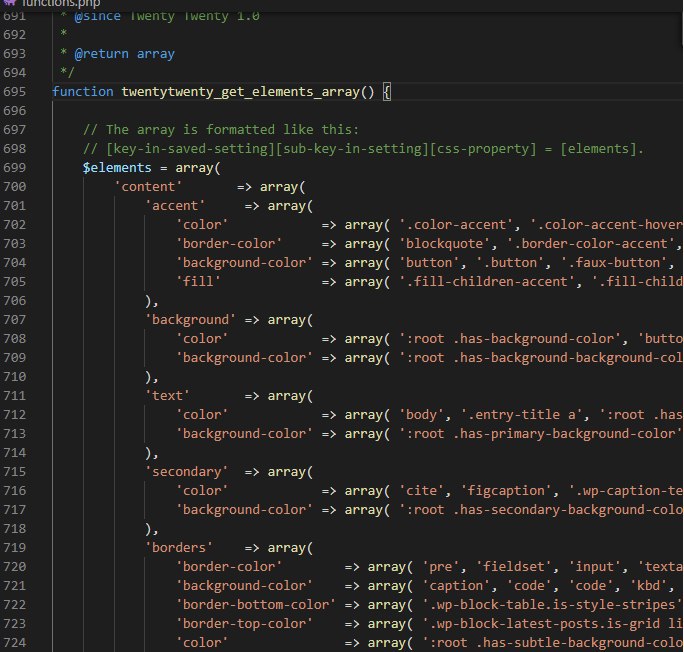The width and height of the screenshot is (684, 652).
Task: Click ':root .has-background-color' string on line 708
Action: (x=510, y=339)
